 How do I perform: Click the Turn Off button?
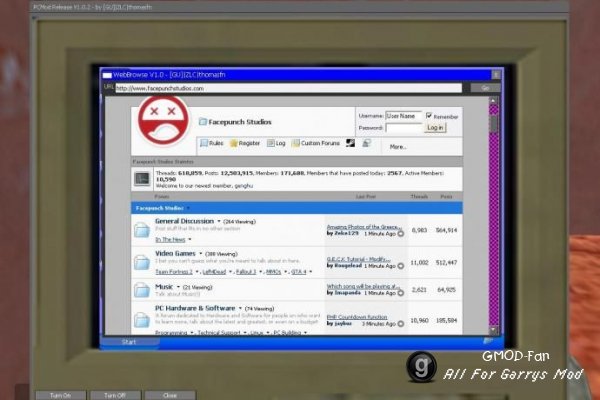(x=115, y=395)
